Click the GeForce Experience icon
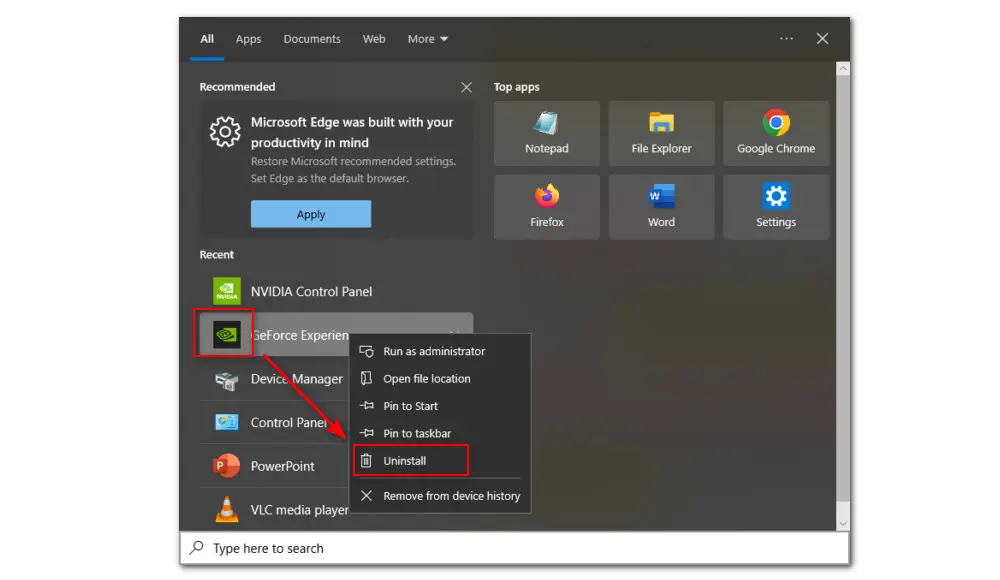The height and width of the screenshot is (580, 1000). tap(227, 335)
